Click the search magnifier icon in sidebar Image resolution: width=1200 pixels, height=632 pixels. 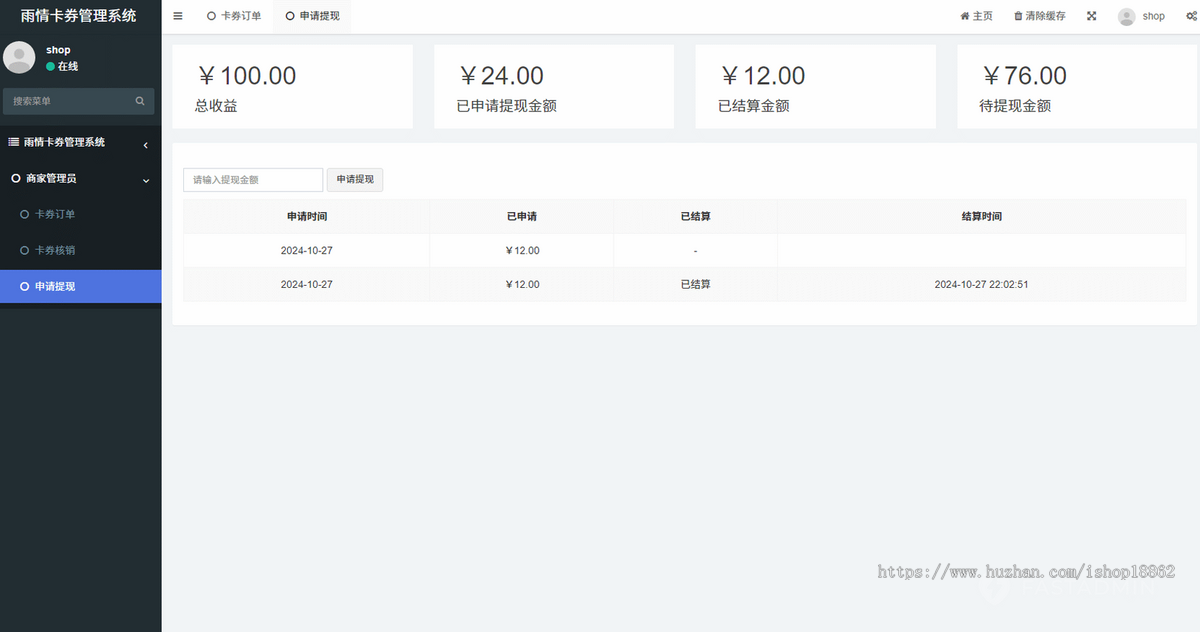pyautogui.click(x=139, y=101)
